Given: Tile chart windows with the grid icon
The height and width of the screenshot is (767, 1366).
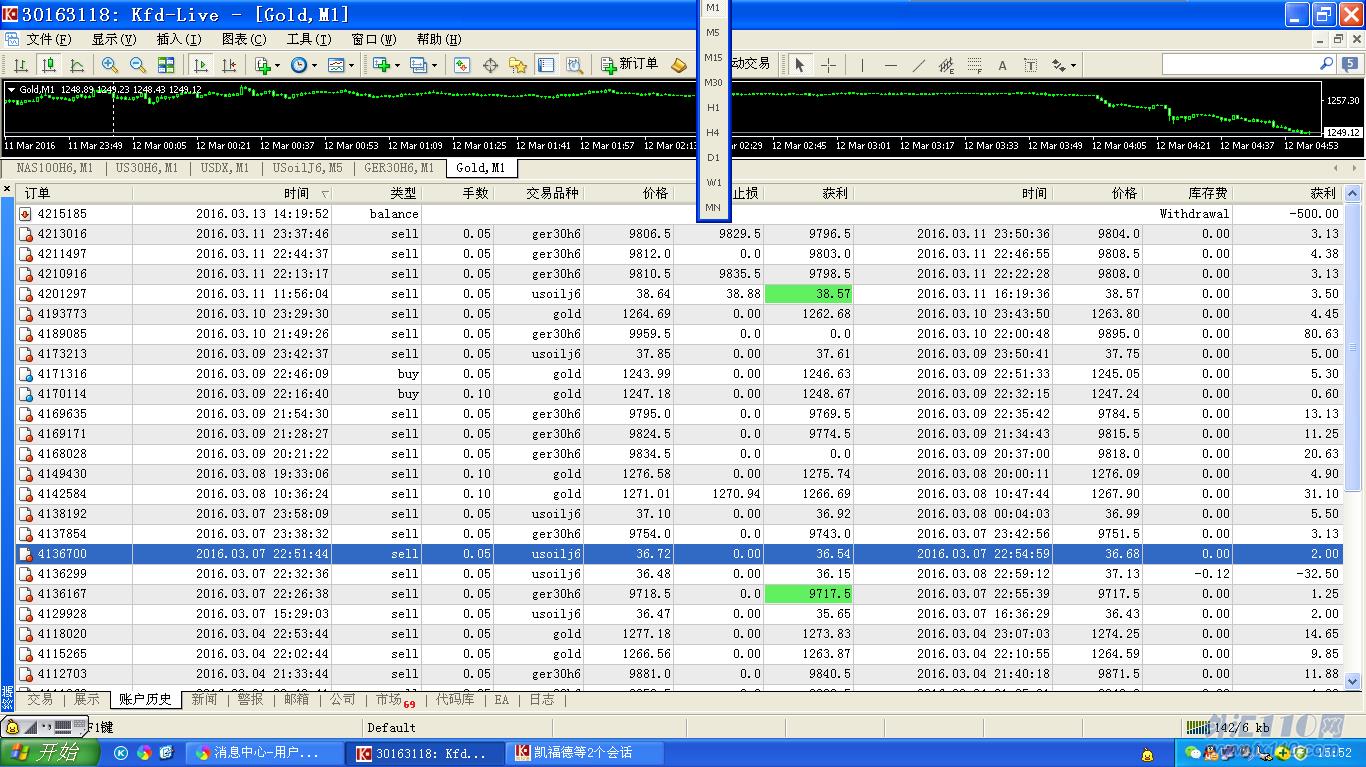Looking at the screenshot, I should (166, 65).
